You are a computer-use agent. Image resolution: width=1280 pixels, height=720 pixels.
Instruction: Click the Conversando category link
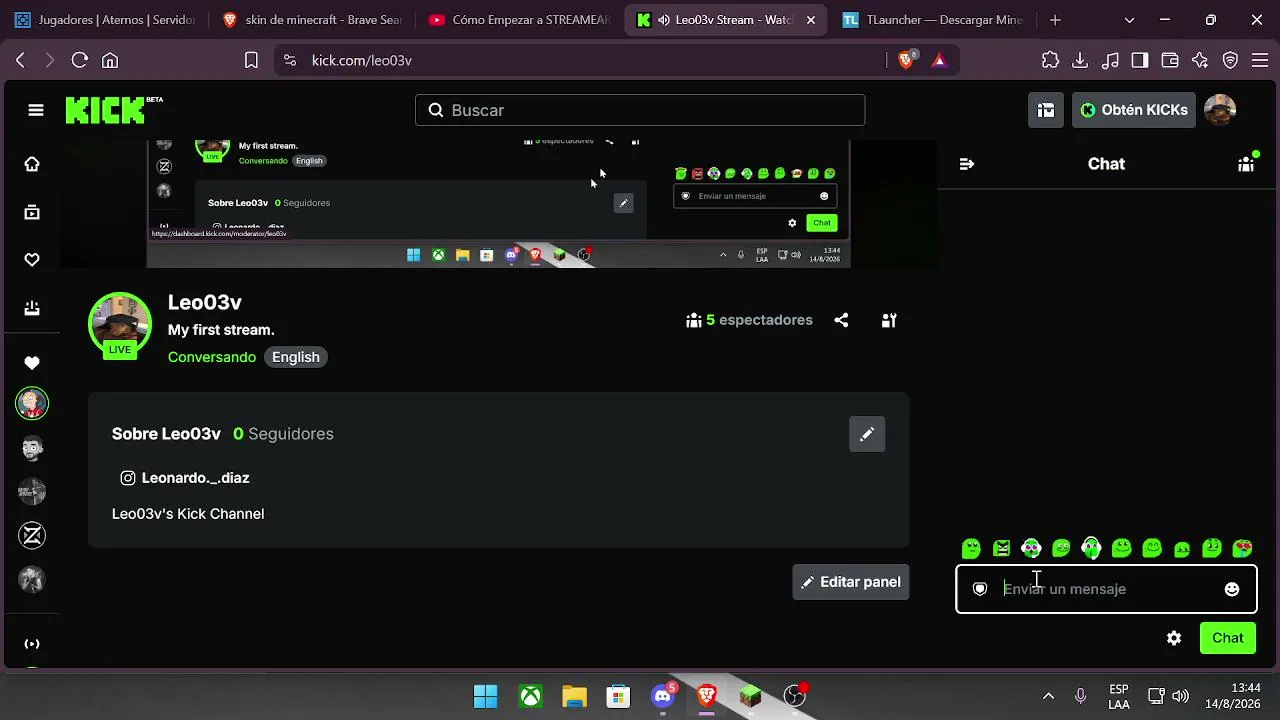click(212, 357)
